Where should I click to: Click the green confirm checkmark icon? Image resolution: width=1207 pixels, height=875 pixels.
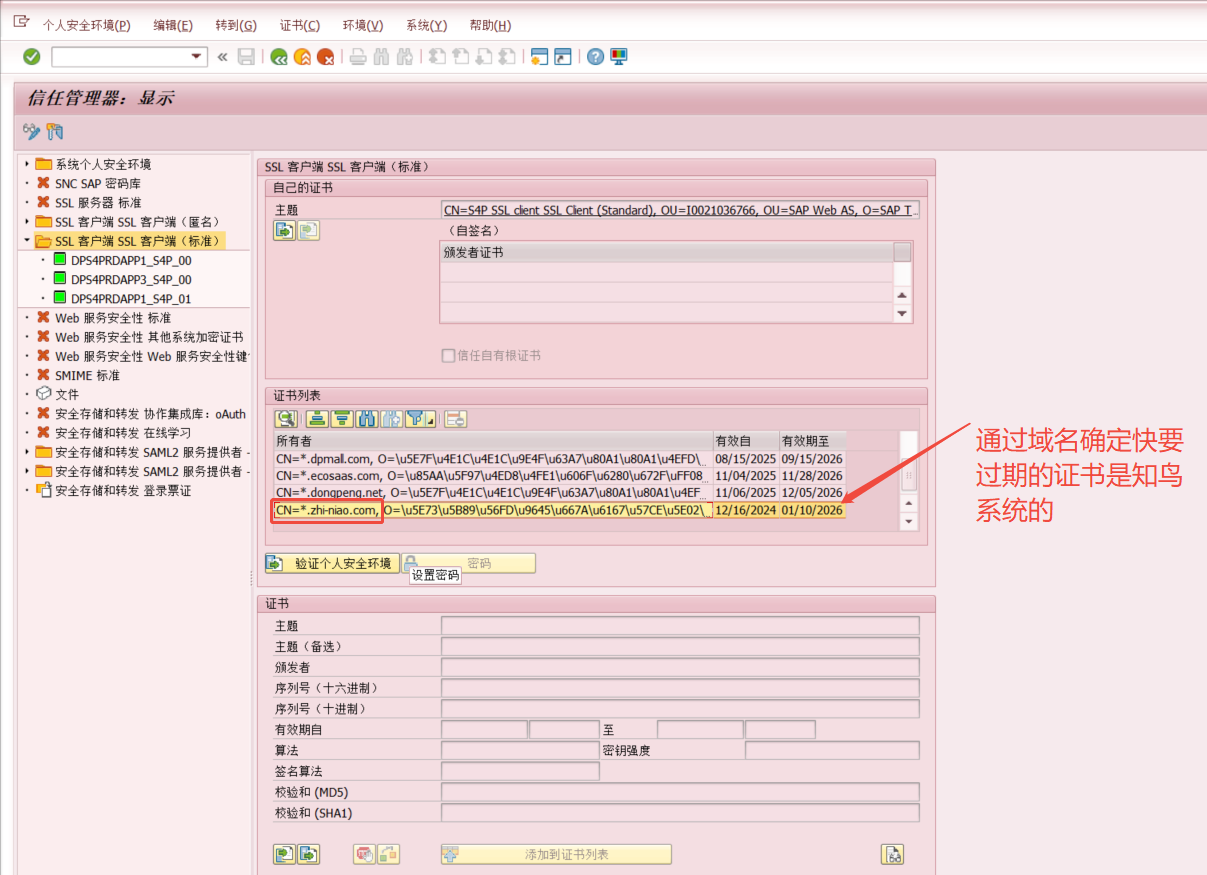coord(30,57)
